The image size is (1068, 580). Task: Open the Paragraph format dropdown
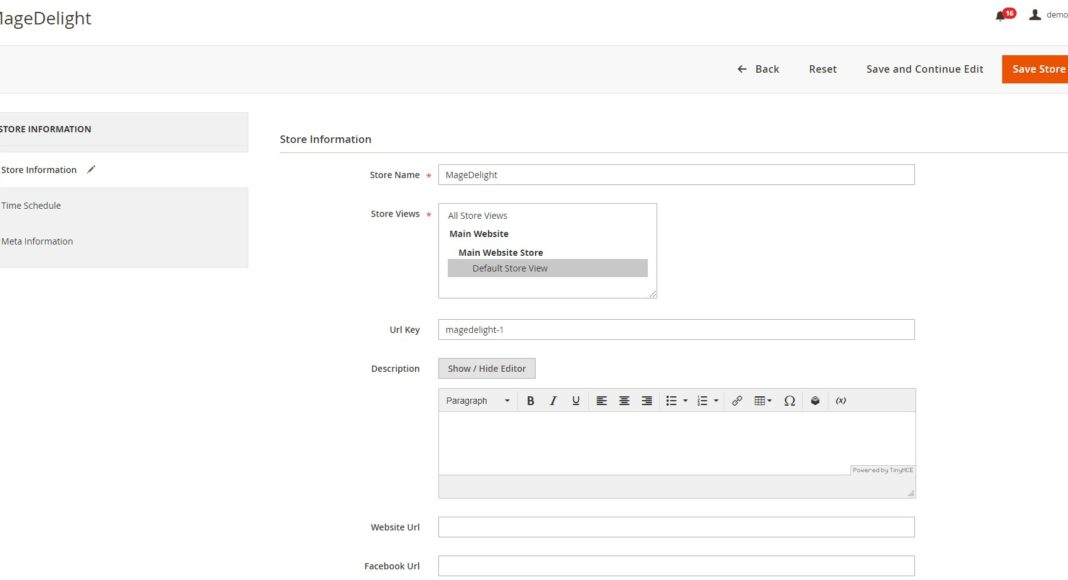point(477,401)
